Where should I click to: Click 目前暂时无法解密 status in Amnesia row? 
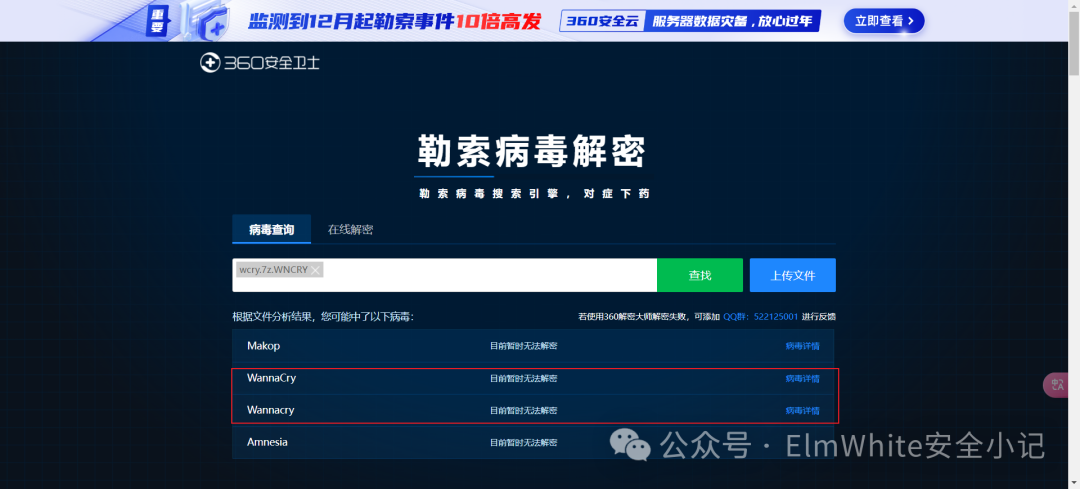tap(523, 442)
